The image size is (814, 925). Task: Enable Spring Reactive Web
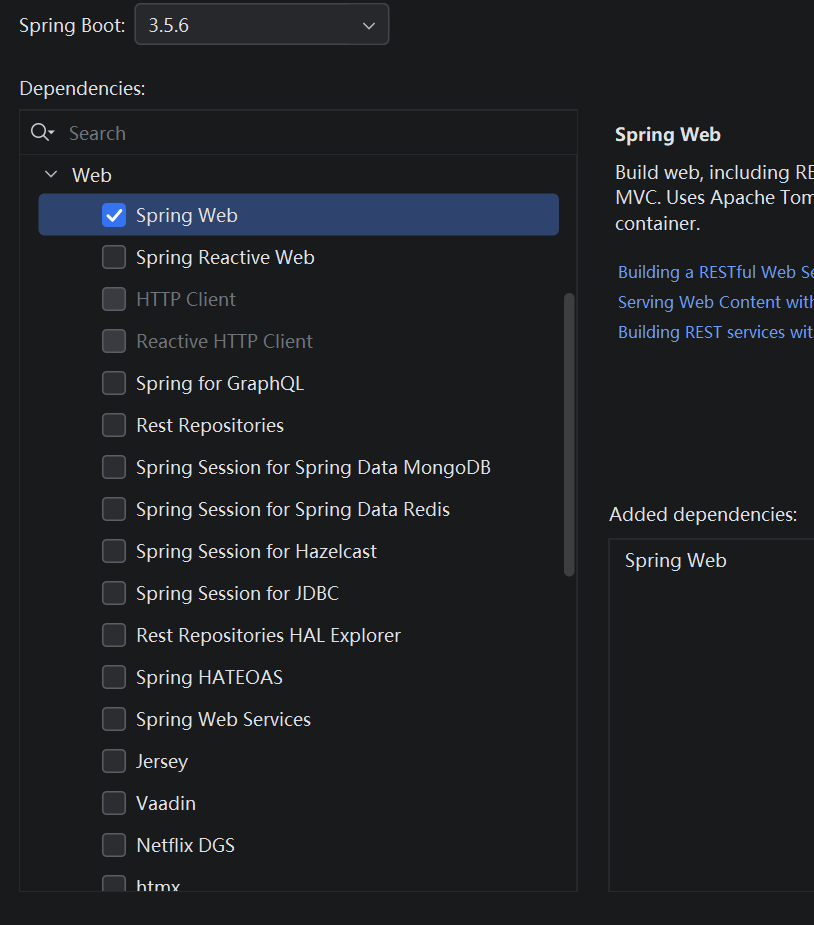(x=113, y=256)
